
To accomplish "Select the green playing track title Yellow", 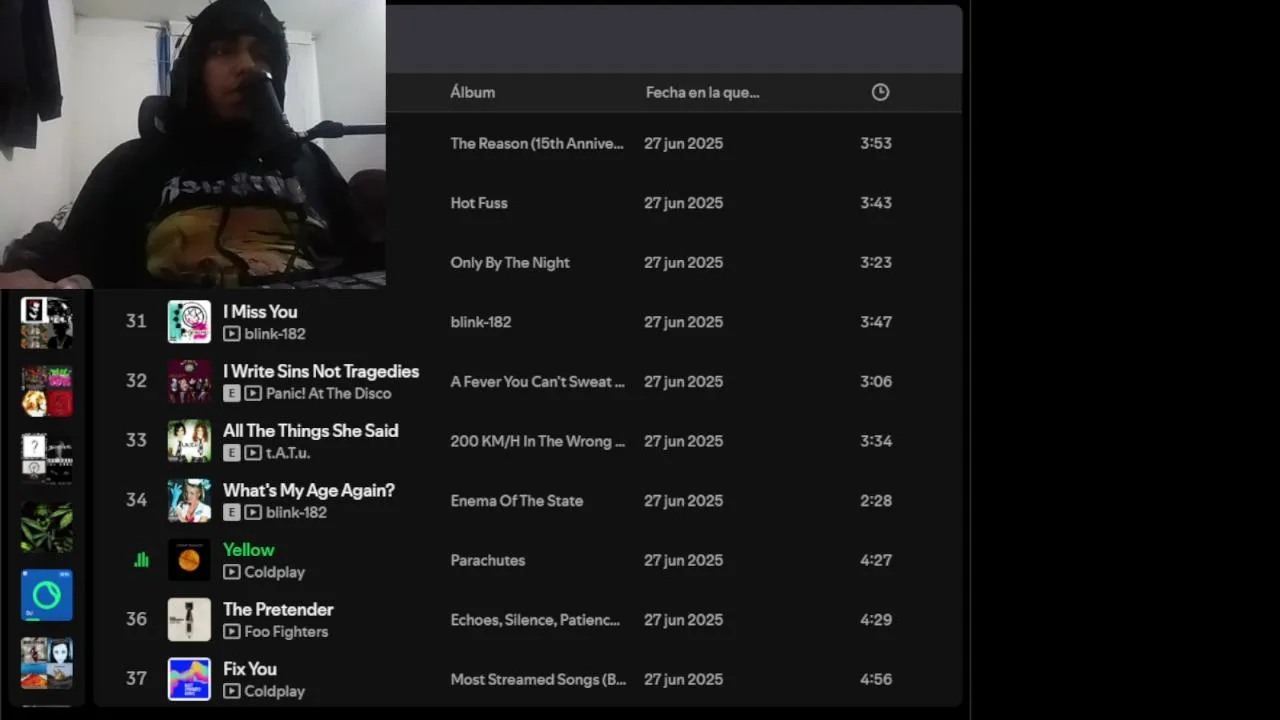I will [x=248, y=550].
